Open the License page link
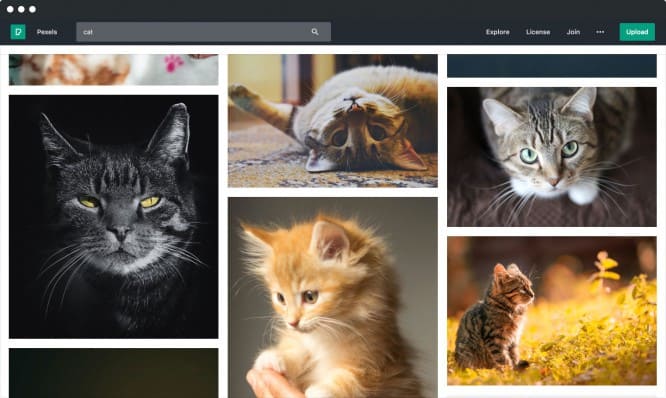The width and height of the screenshot is (666, 398). (538, 32)
